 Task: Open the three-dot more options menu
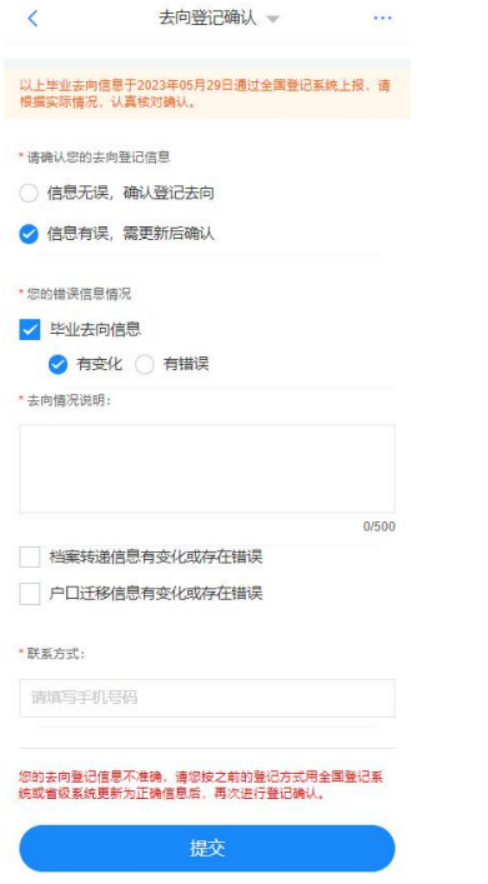[383, 19]
